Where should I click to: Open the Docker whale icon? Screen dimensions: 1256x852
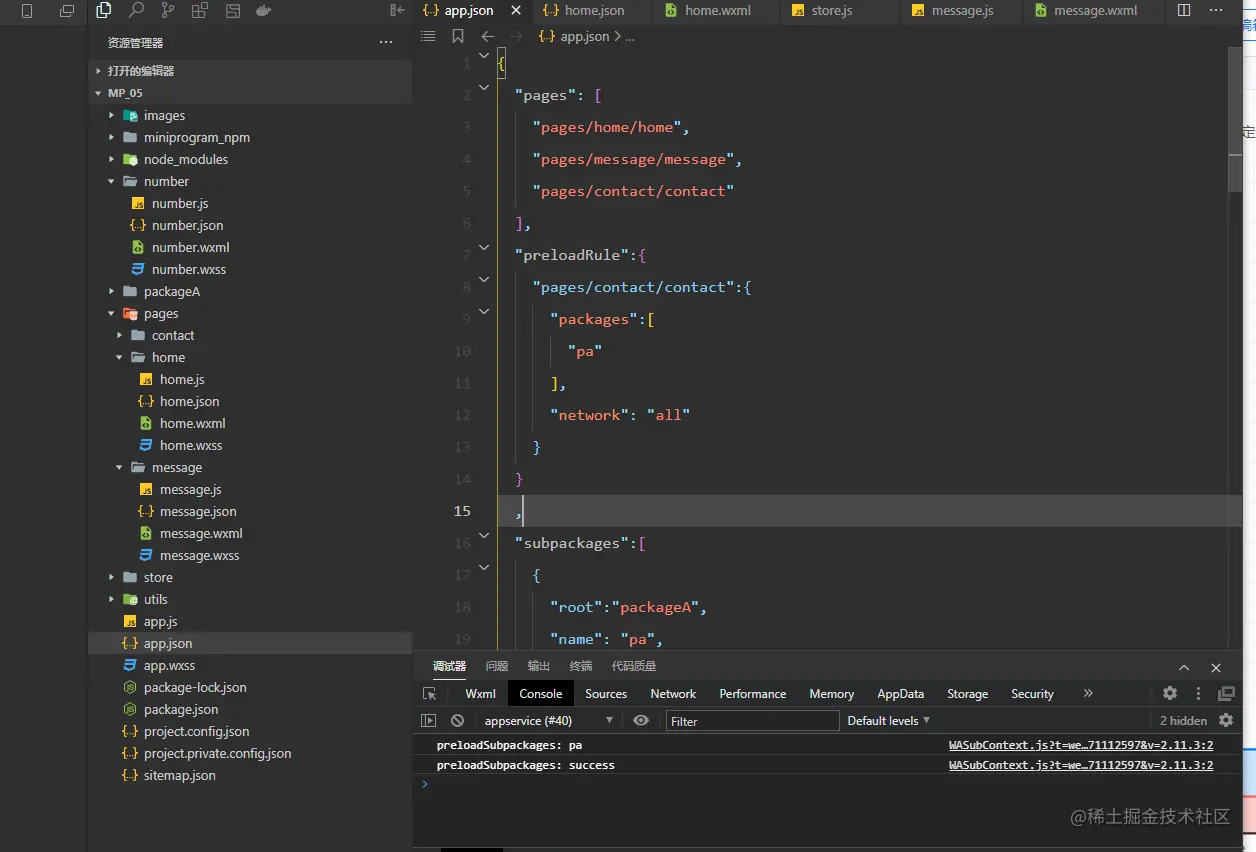[263, 11]
